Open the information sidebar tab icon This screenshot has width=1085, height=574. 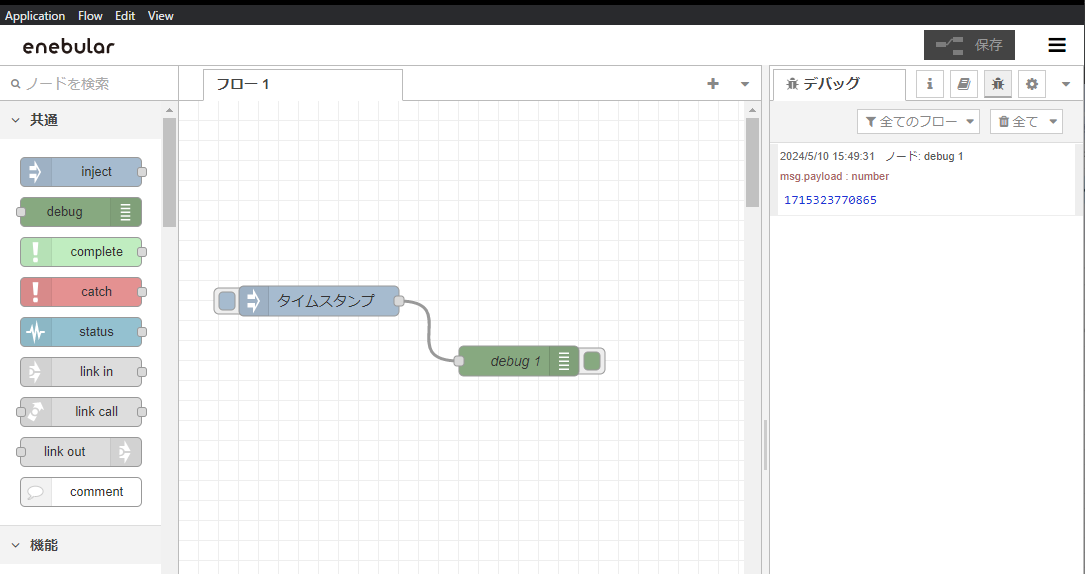(x=930, y=84)
